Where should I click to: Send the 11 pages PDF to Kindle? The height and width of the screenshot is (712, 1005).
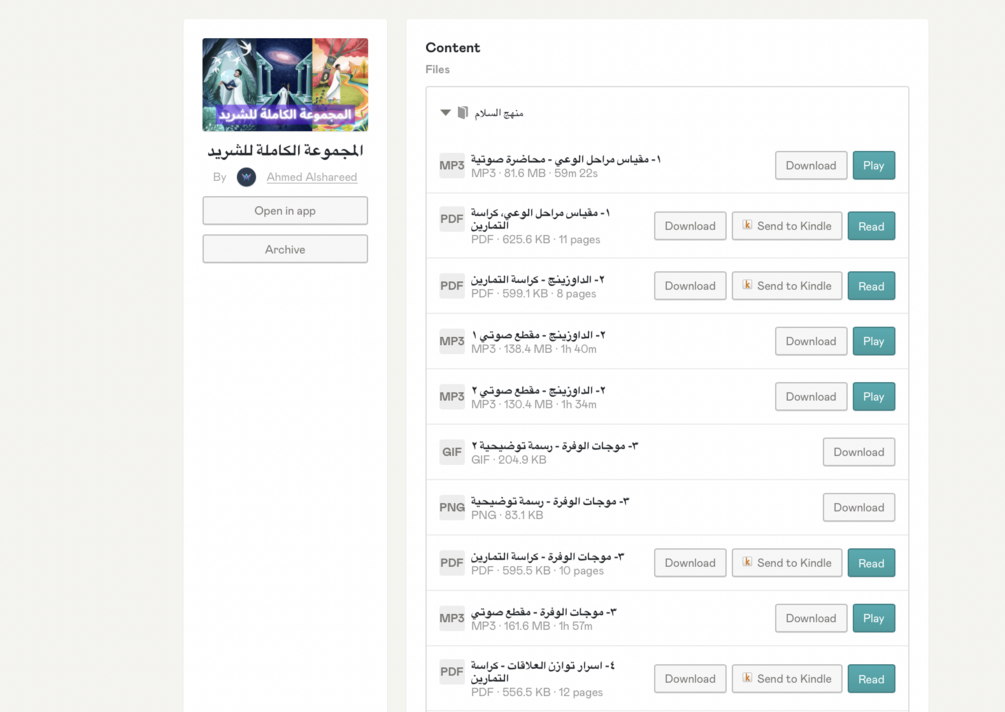click(787, 226)
